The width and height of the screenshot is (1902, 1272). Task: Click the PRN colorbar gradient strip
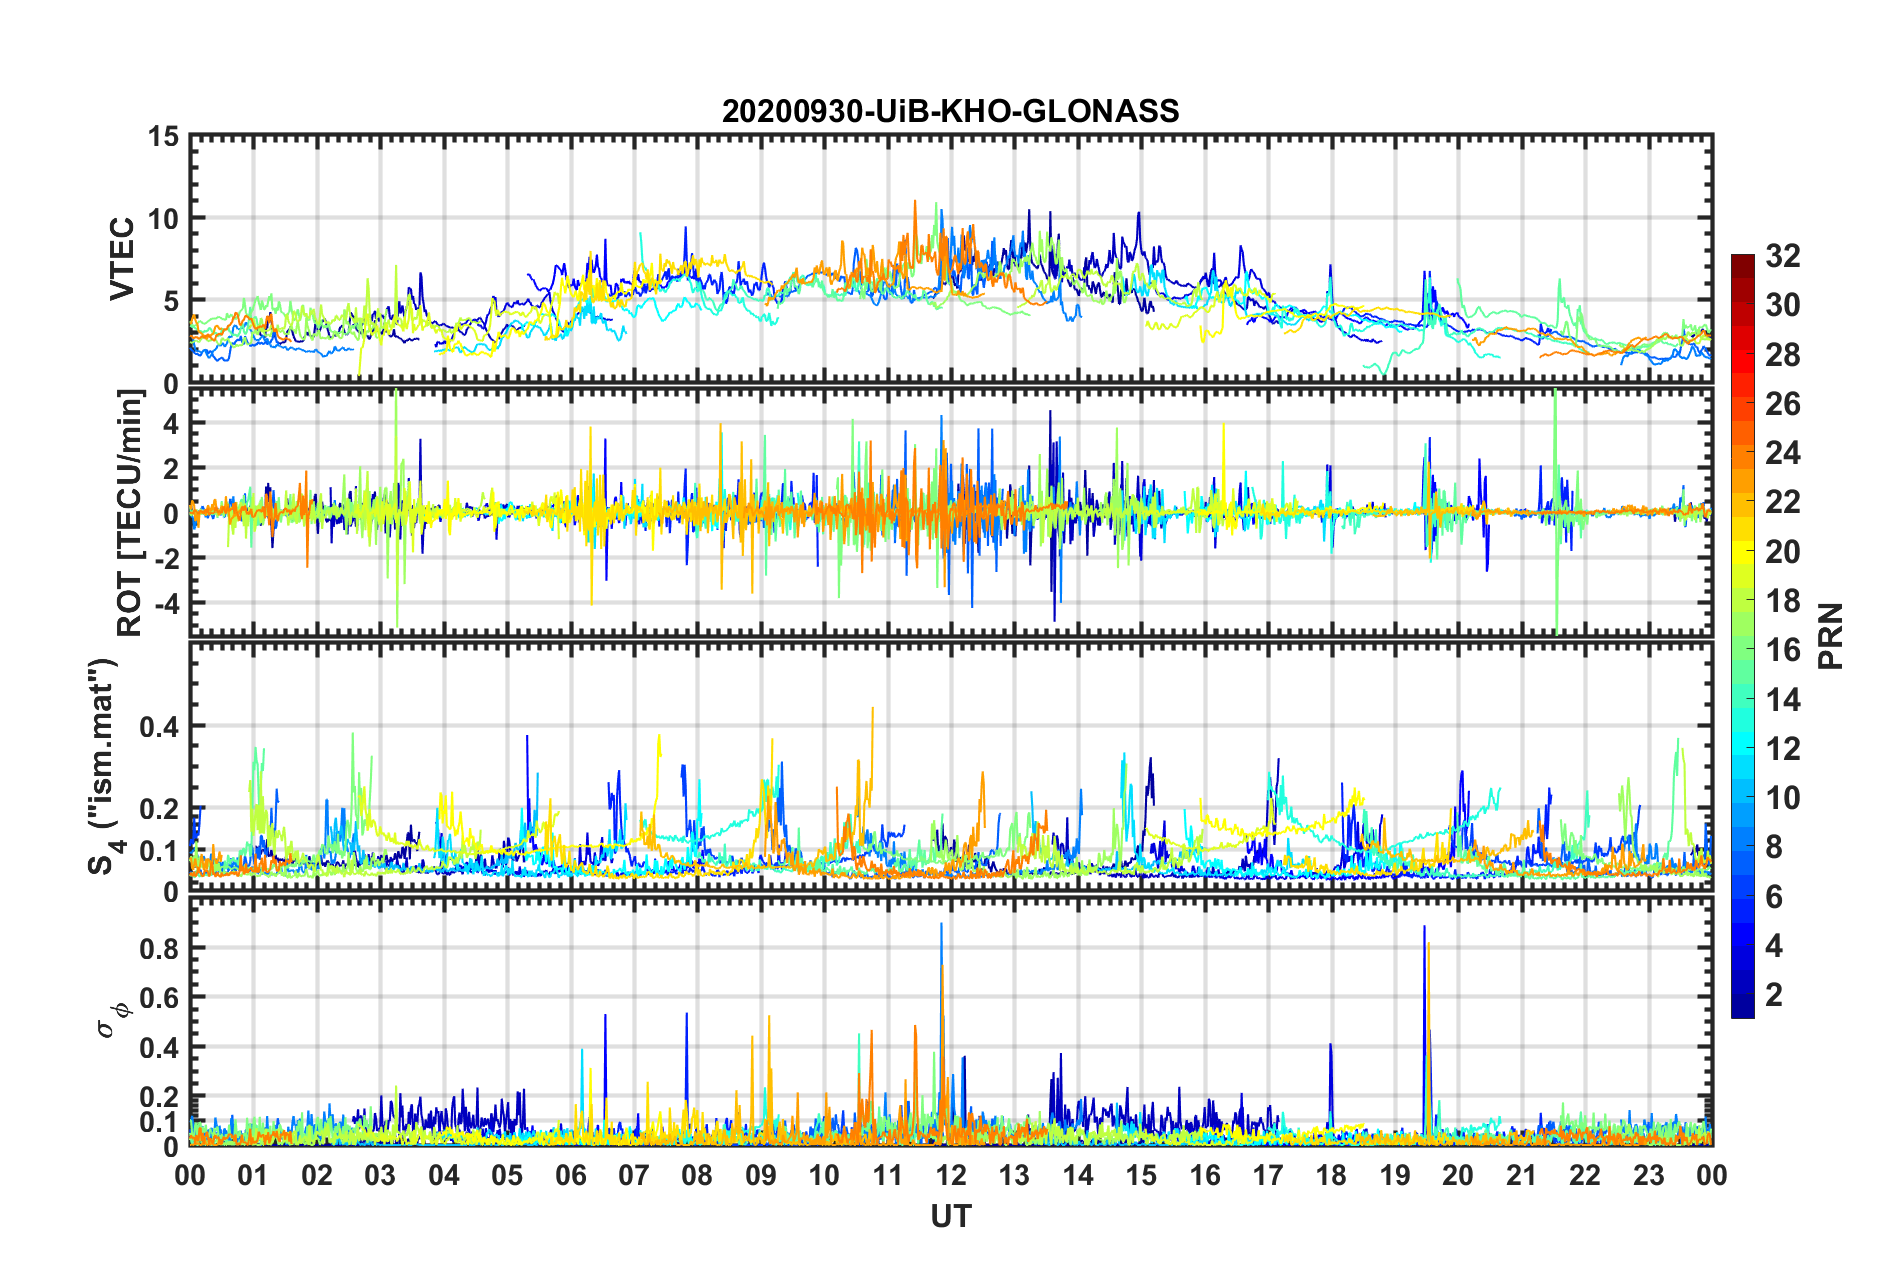pos(1742,636)
